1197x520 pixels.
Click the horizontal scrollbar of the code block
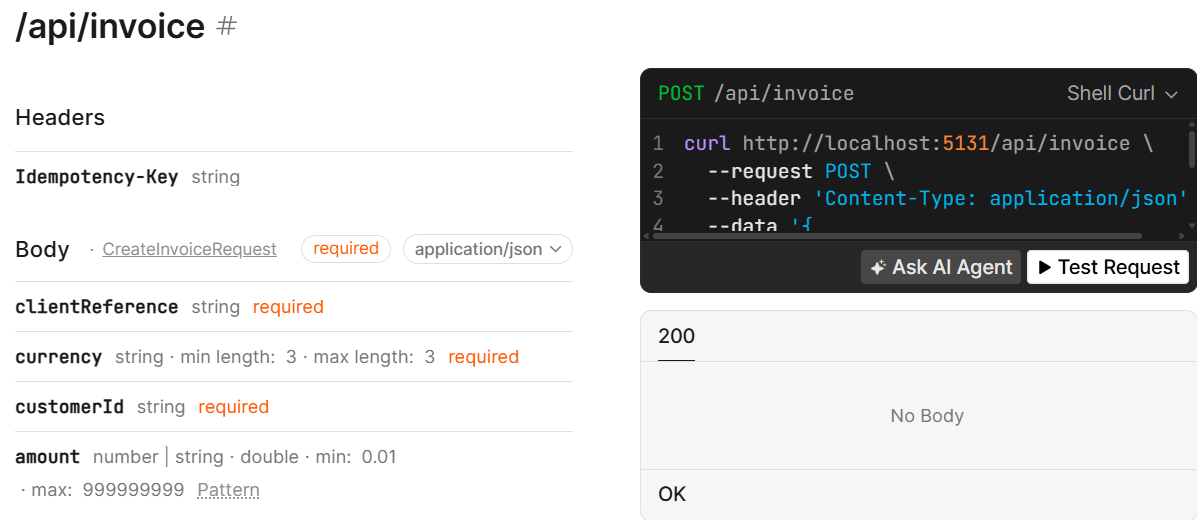897,237
